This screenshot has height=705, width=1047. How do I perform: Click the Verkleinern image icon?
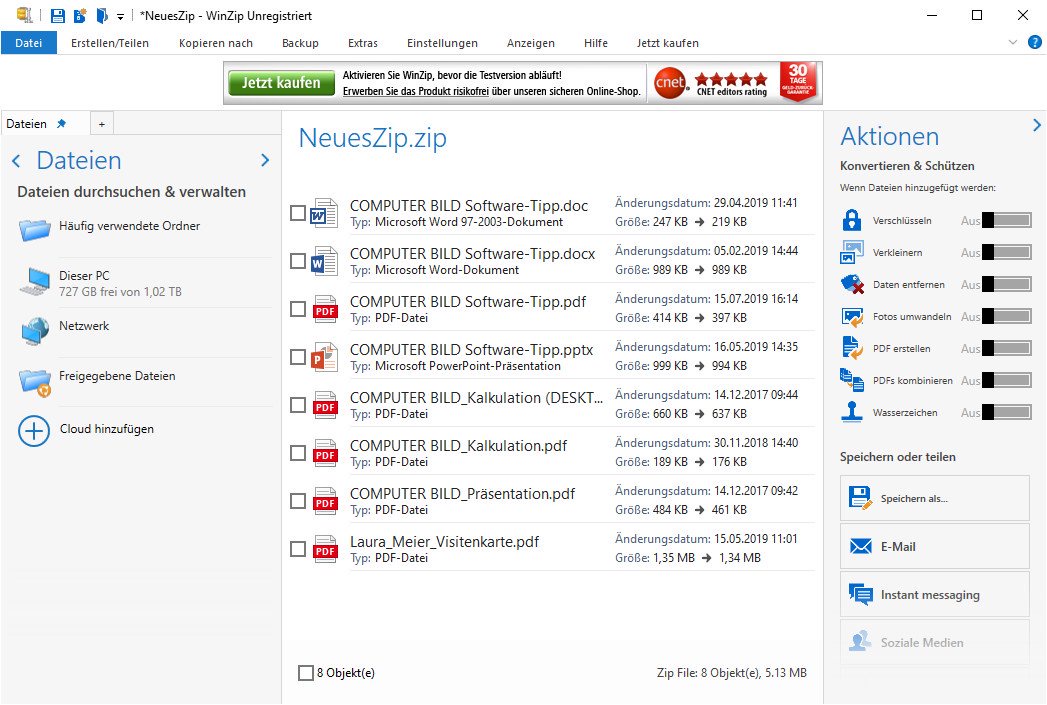851,252
